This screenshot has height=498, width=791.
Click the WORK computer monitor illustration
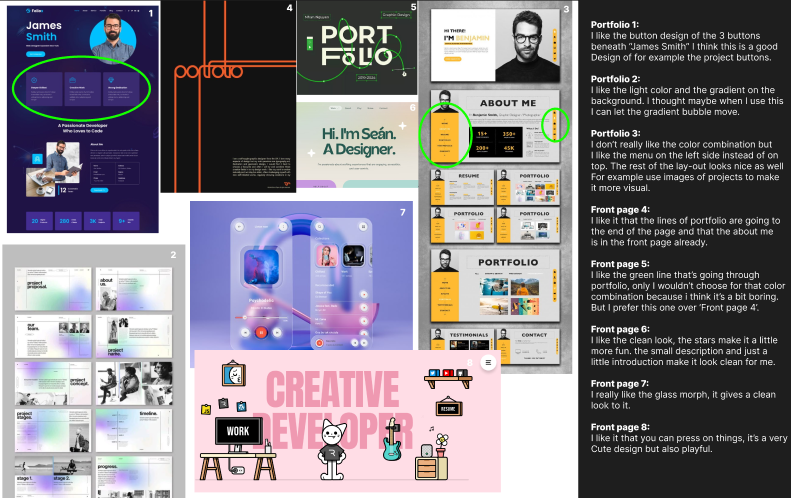pos(239,433)
